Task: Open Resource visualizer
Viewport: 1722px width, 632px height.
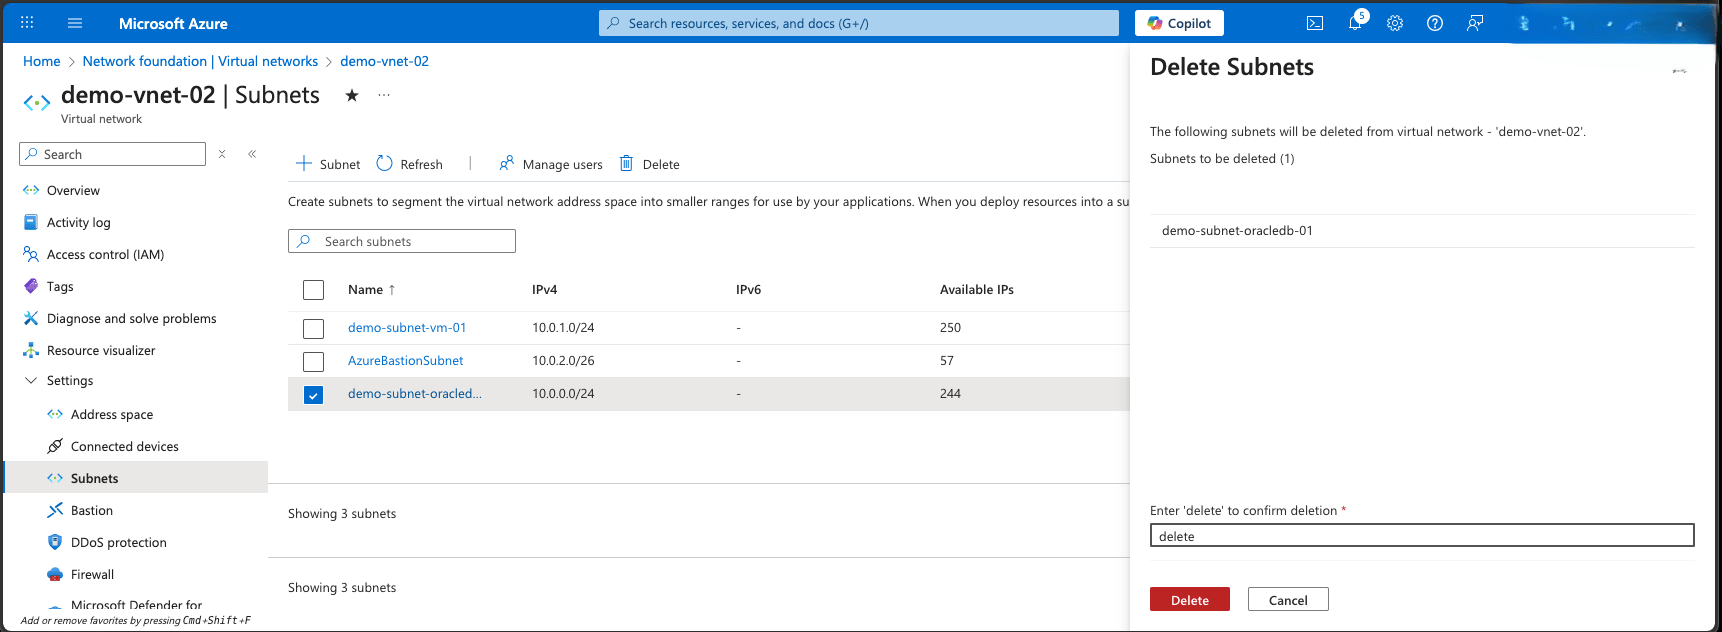Action: point(101,350)
